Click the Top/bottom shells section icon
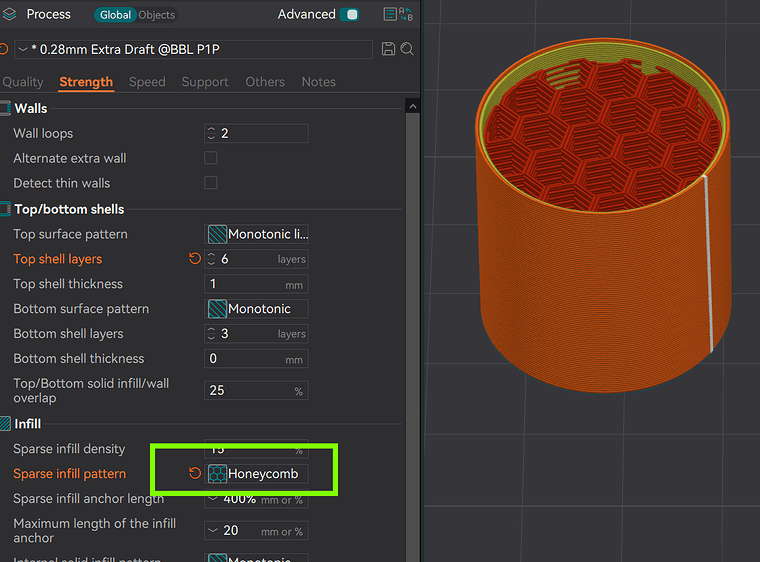This screenshot has height=562, width=760. tap(5, 209)
